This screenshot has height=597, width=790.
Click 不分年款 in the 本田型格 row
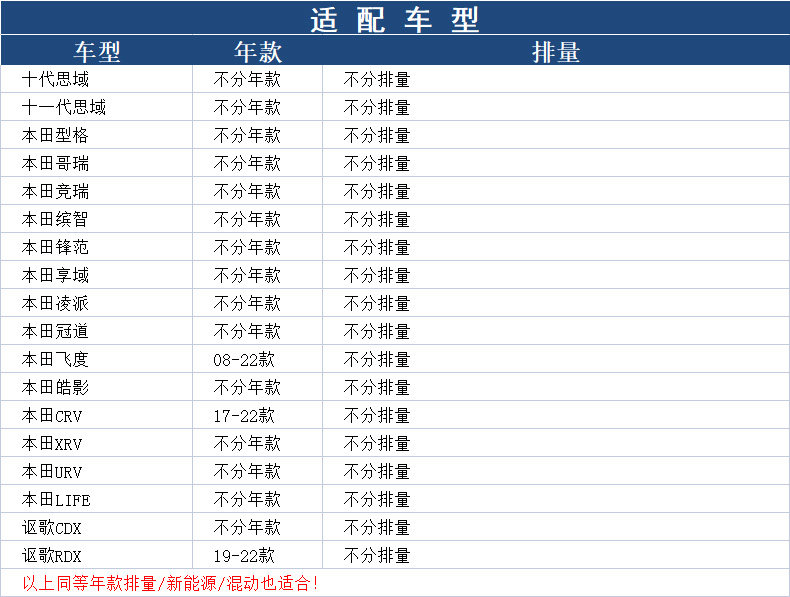(x=247, y=135)
